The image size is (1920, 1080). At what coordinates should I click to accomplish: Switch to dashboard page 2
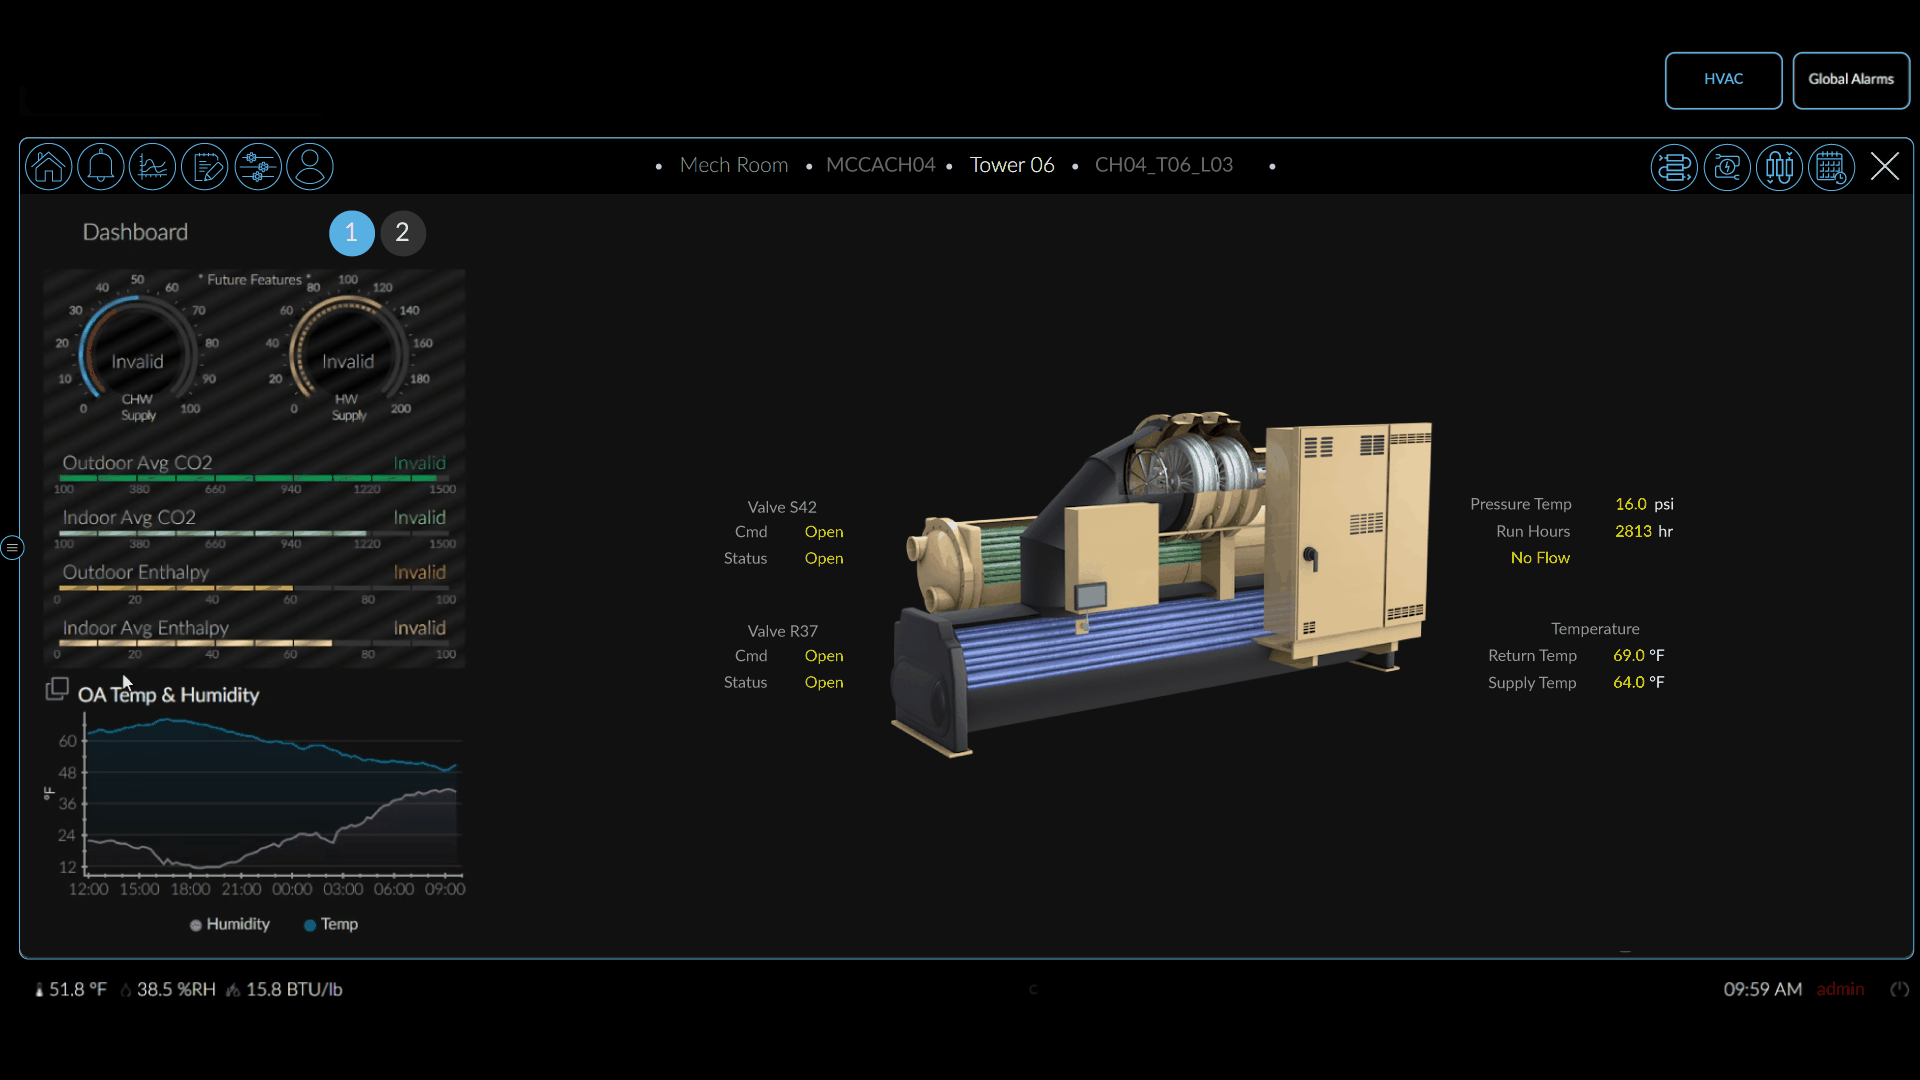402,233
